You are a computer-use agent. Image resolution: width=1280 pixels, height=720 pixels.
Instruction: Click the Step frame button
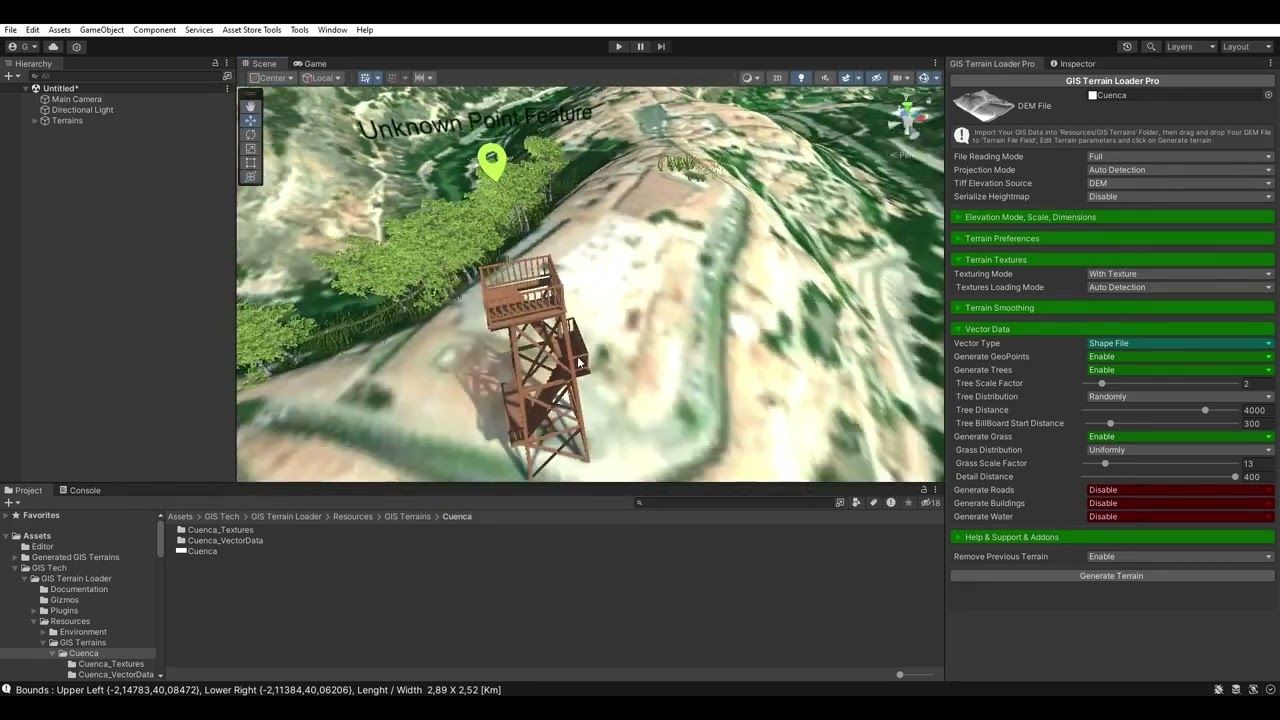[661, 46]
